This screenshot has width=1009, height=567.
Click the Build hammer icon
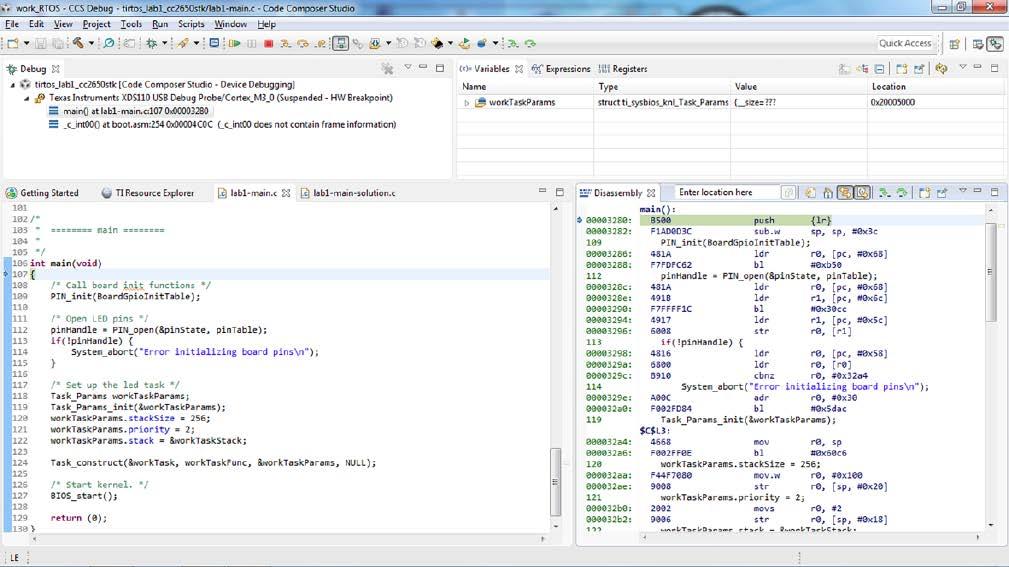click(x=78, y=43)
